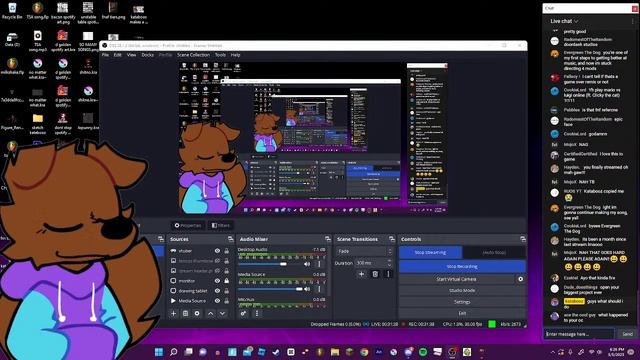Open Docks menu in OBS

click(147, 55)
